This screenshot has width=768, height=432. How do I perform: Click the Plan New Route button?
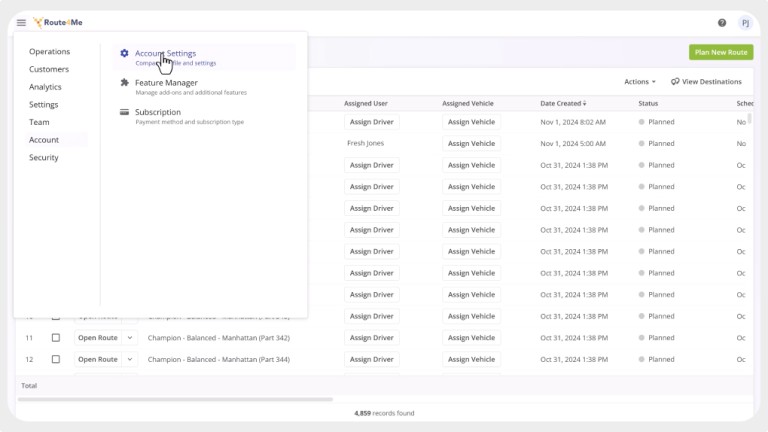click(721, 52)
